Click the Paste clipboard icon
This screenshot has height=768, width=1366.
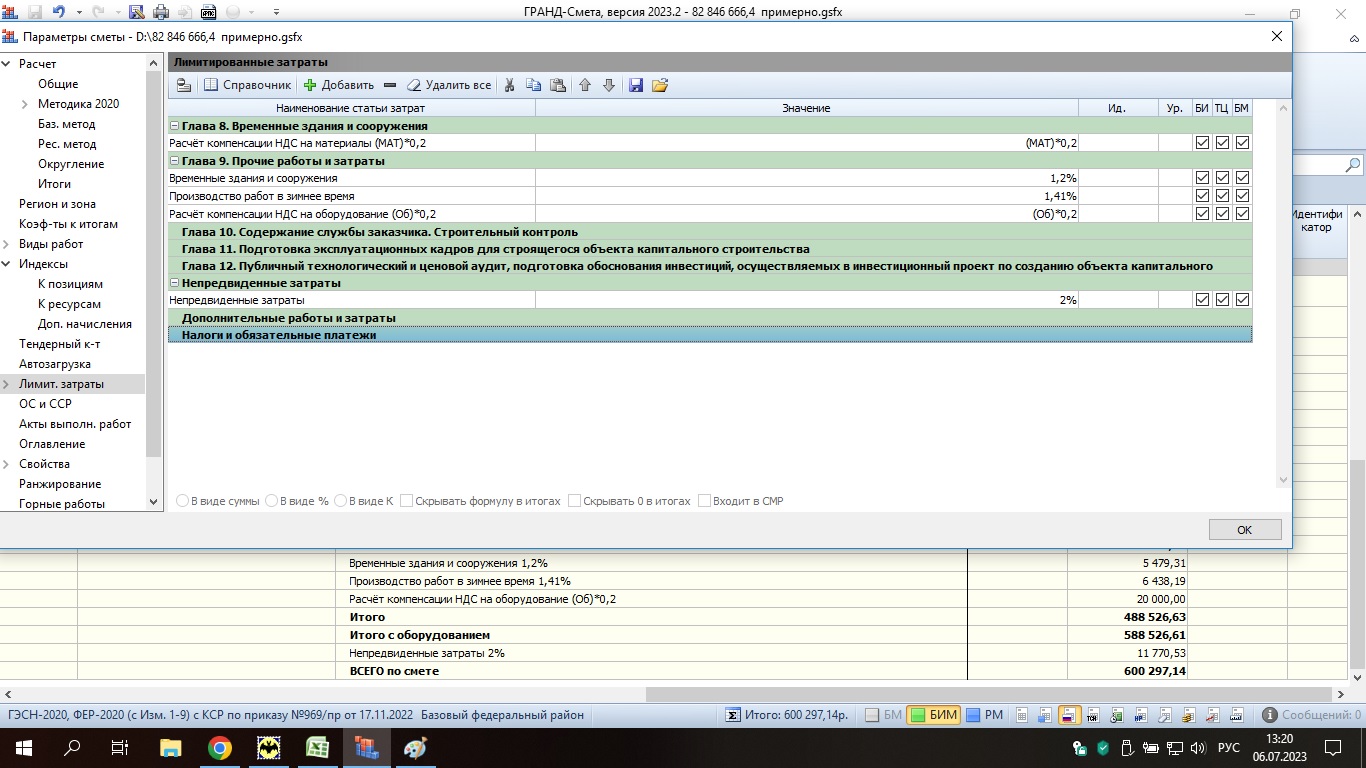pyautogui.click(x=558, y=85)
